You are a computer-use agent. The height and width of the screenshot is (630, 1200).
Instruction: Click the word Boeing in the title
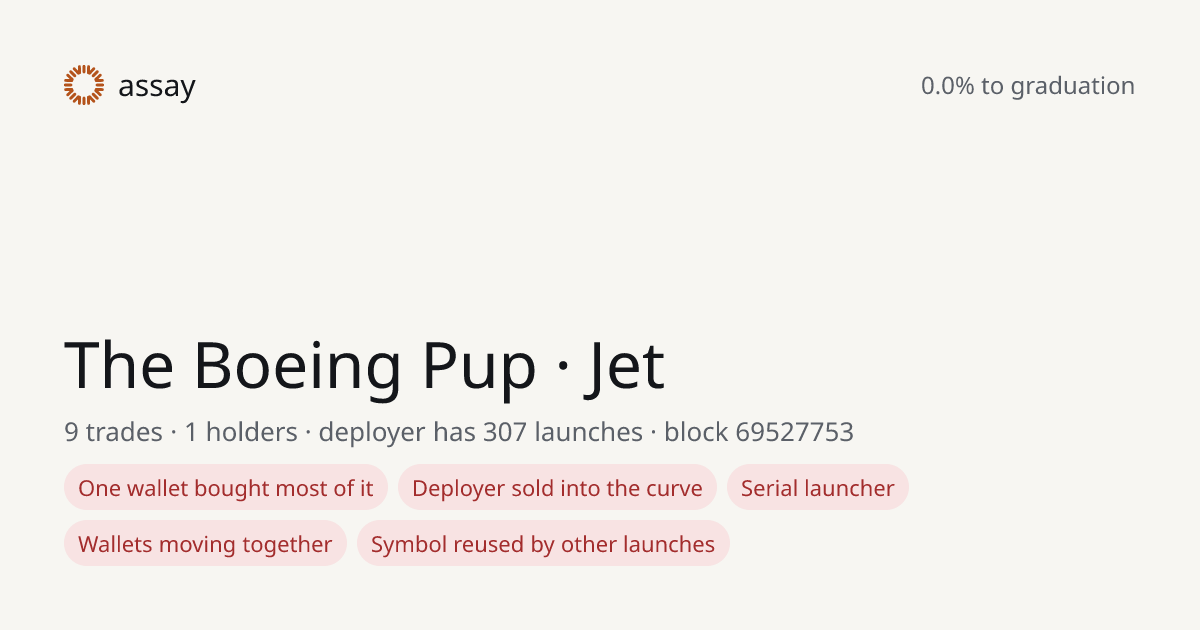(299, 366)
